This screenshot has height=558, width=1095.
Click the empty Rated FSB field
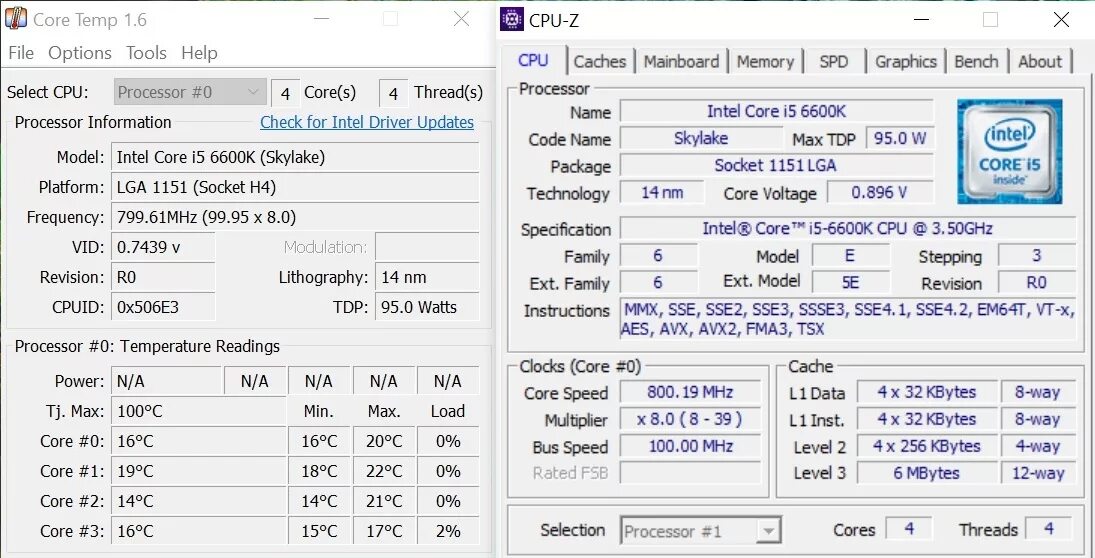[x=690, y=473]
